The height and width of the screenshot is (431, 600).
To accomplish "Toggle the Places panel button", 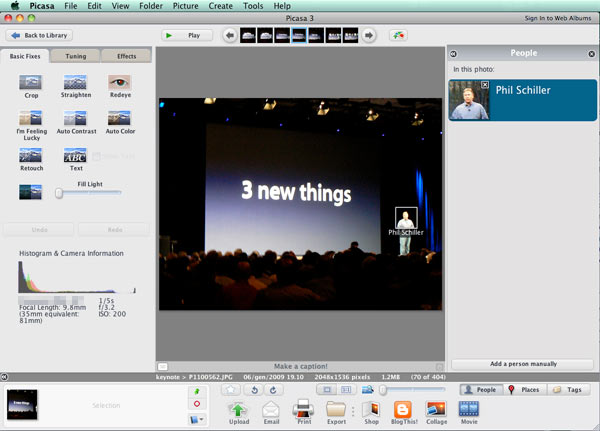I will [x=523, y=389].
